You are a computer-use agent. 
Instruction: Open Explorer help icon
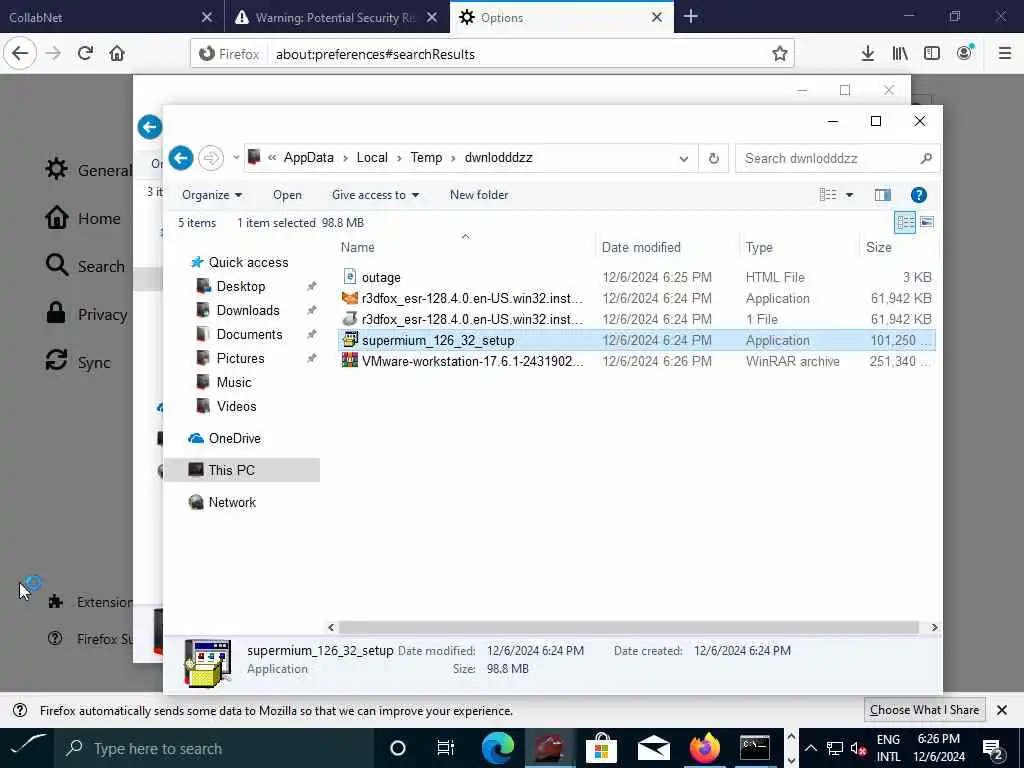pyautogui.click(x=918, y=195)
